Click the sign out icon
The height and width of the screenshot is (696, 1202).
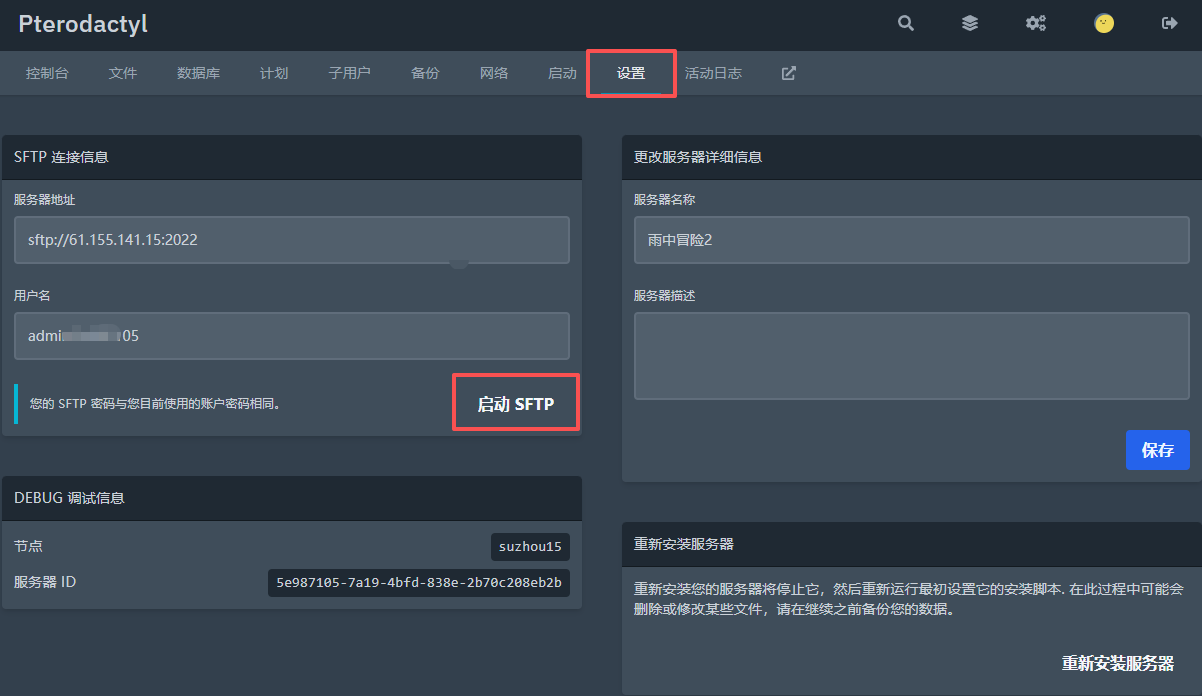[1169, 23]
